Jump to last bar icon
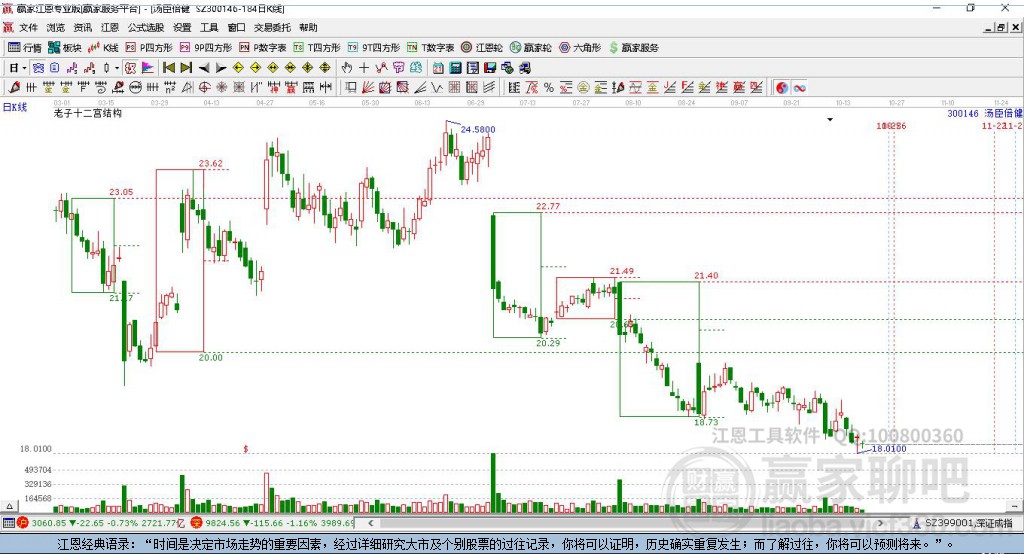 186,68
